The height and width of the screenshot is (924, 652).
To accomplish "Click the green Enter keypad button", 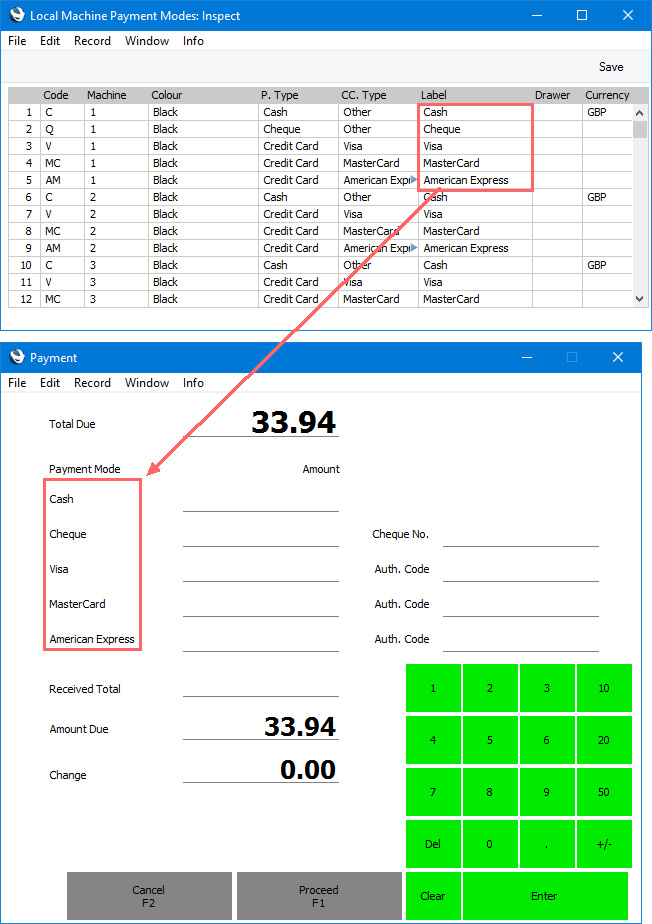I will click(x=545, y=896).
